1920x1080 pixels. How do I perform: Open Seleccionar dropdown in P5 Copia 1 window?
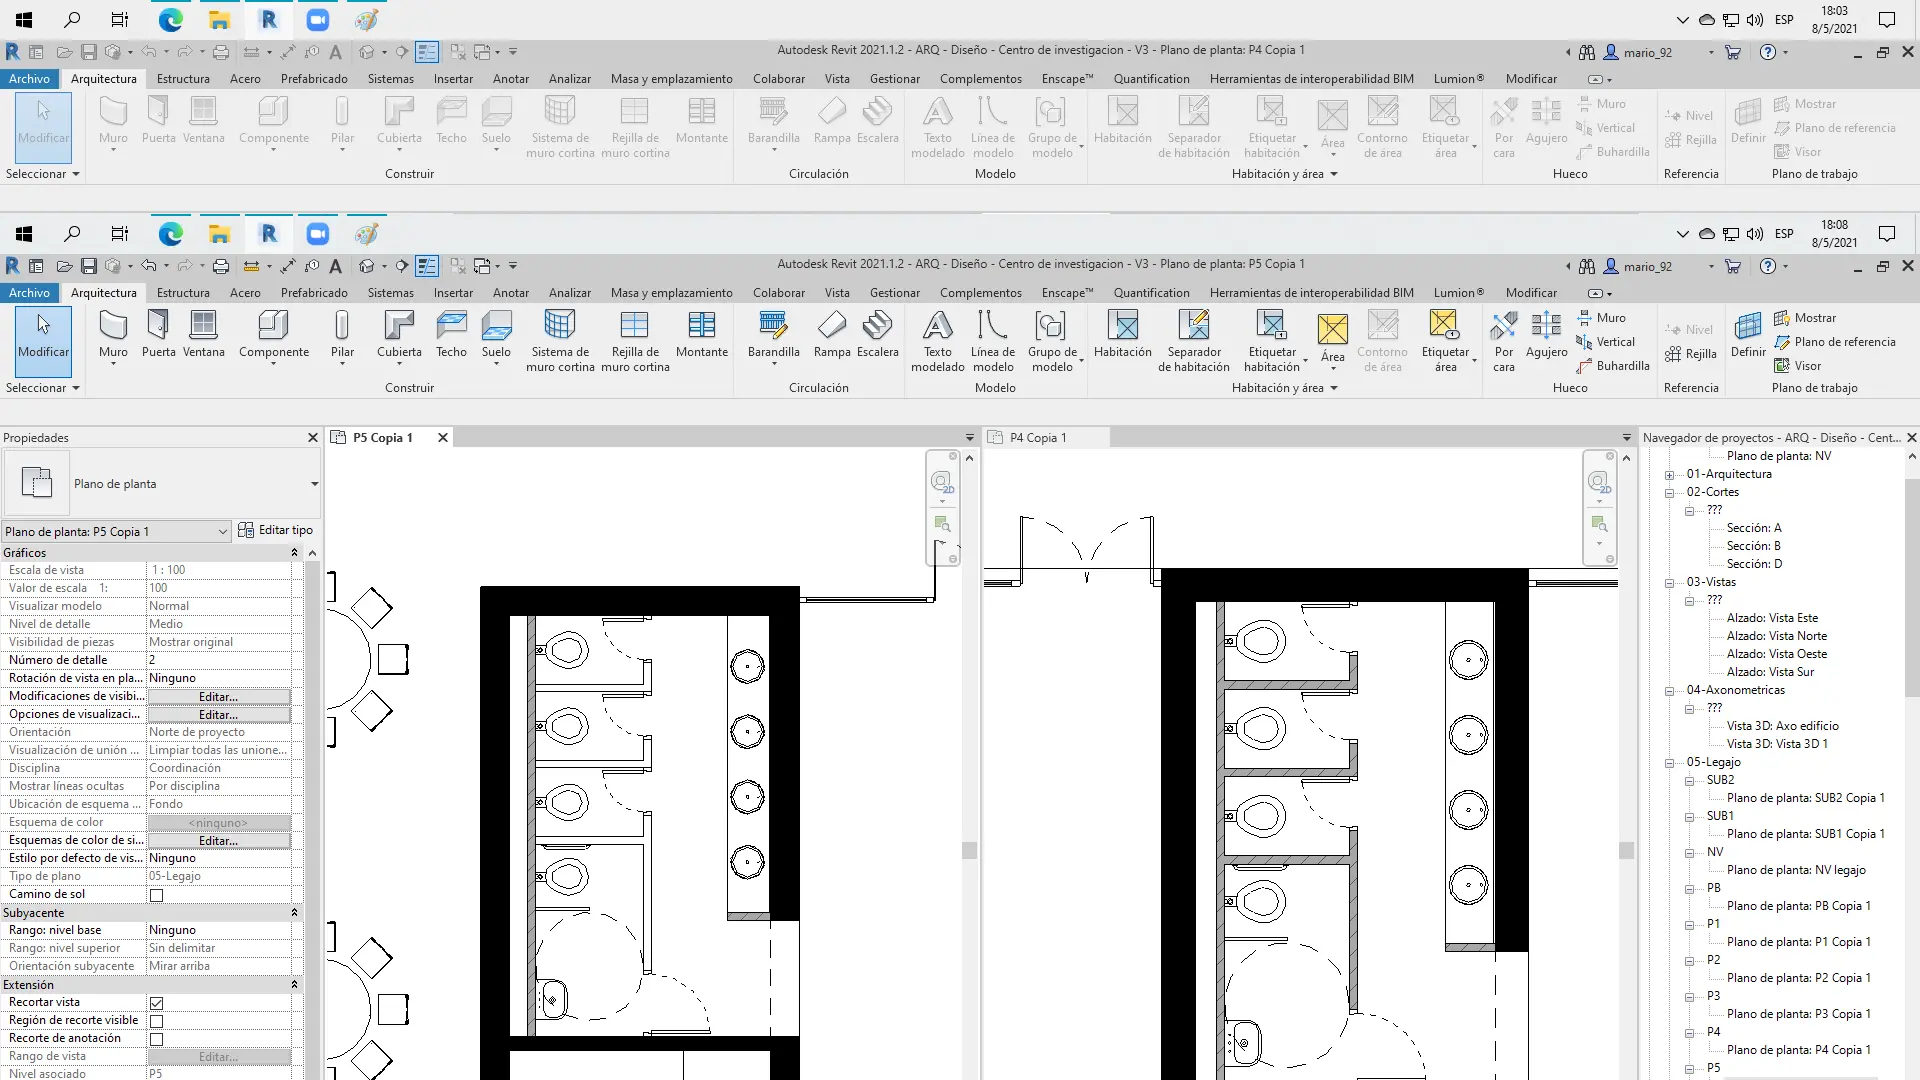point(42,388)
